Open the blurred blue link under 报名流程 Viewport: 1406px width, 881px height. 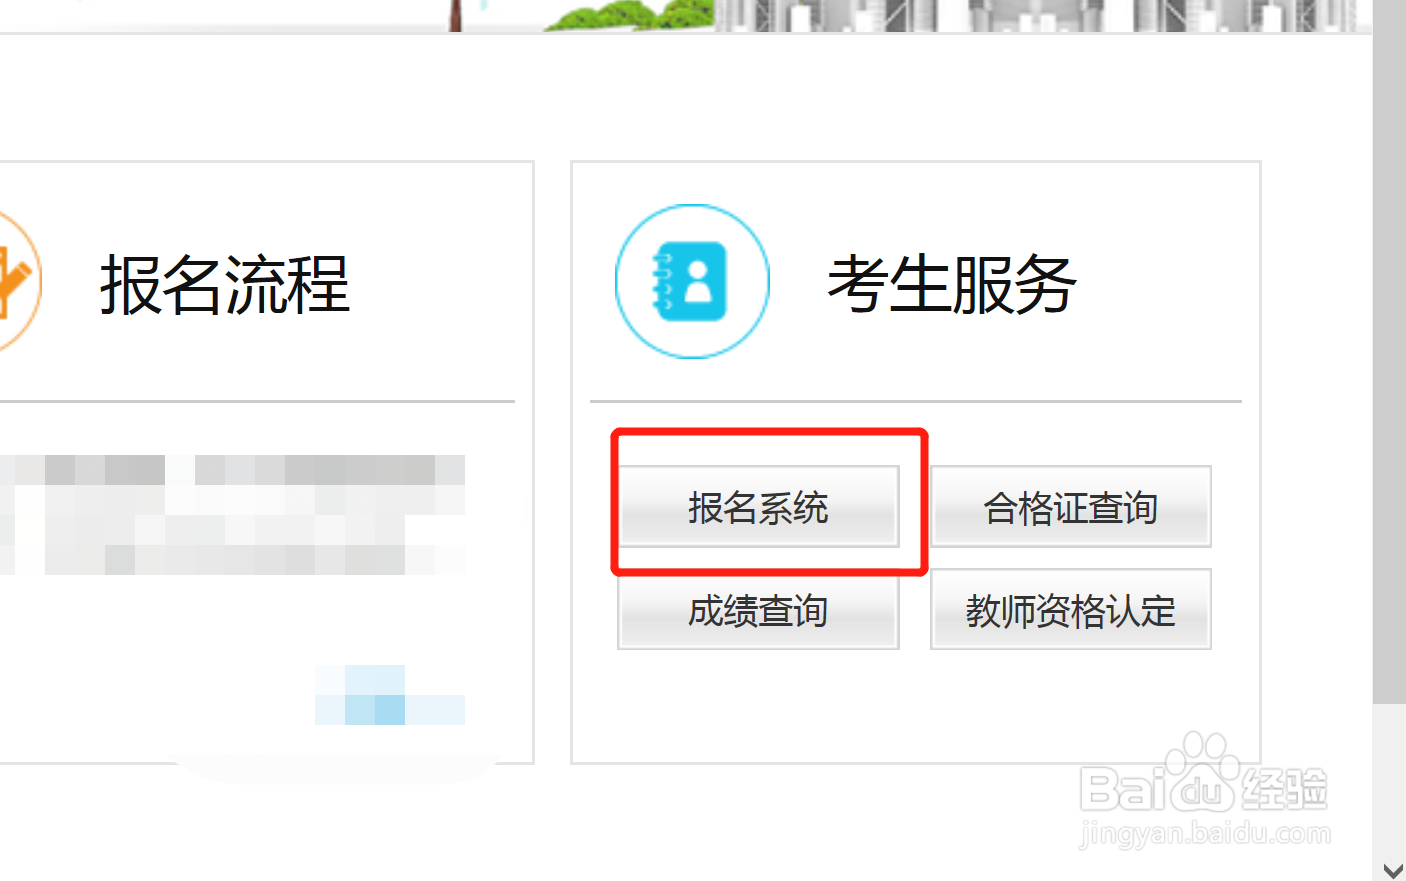click(390, 694)
